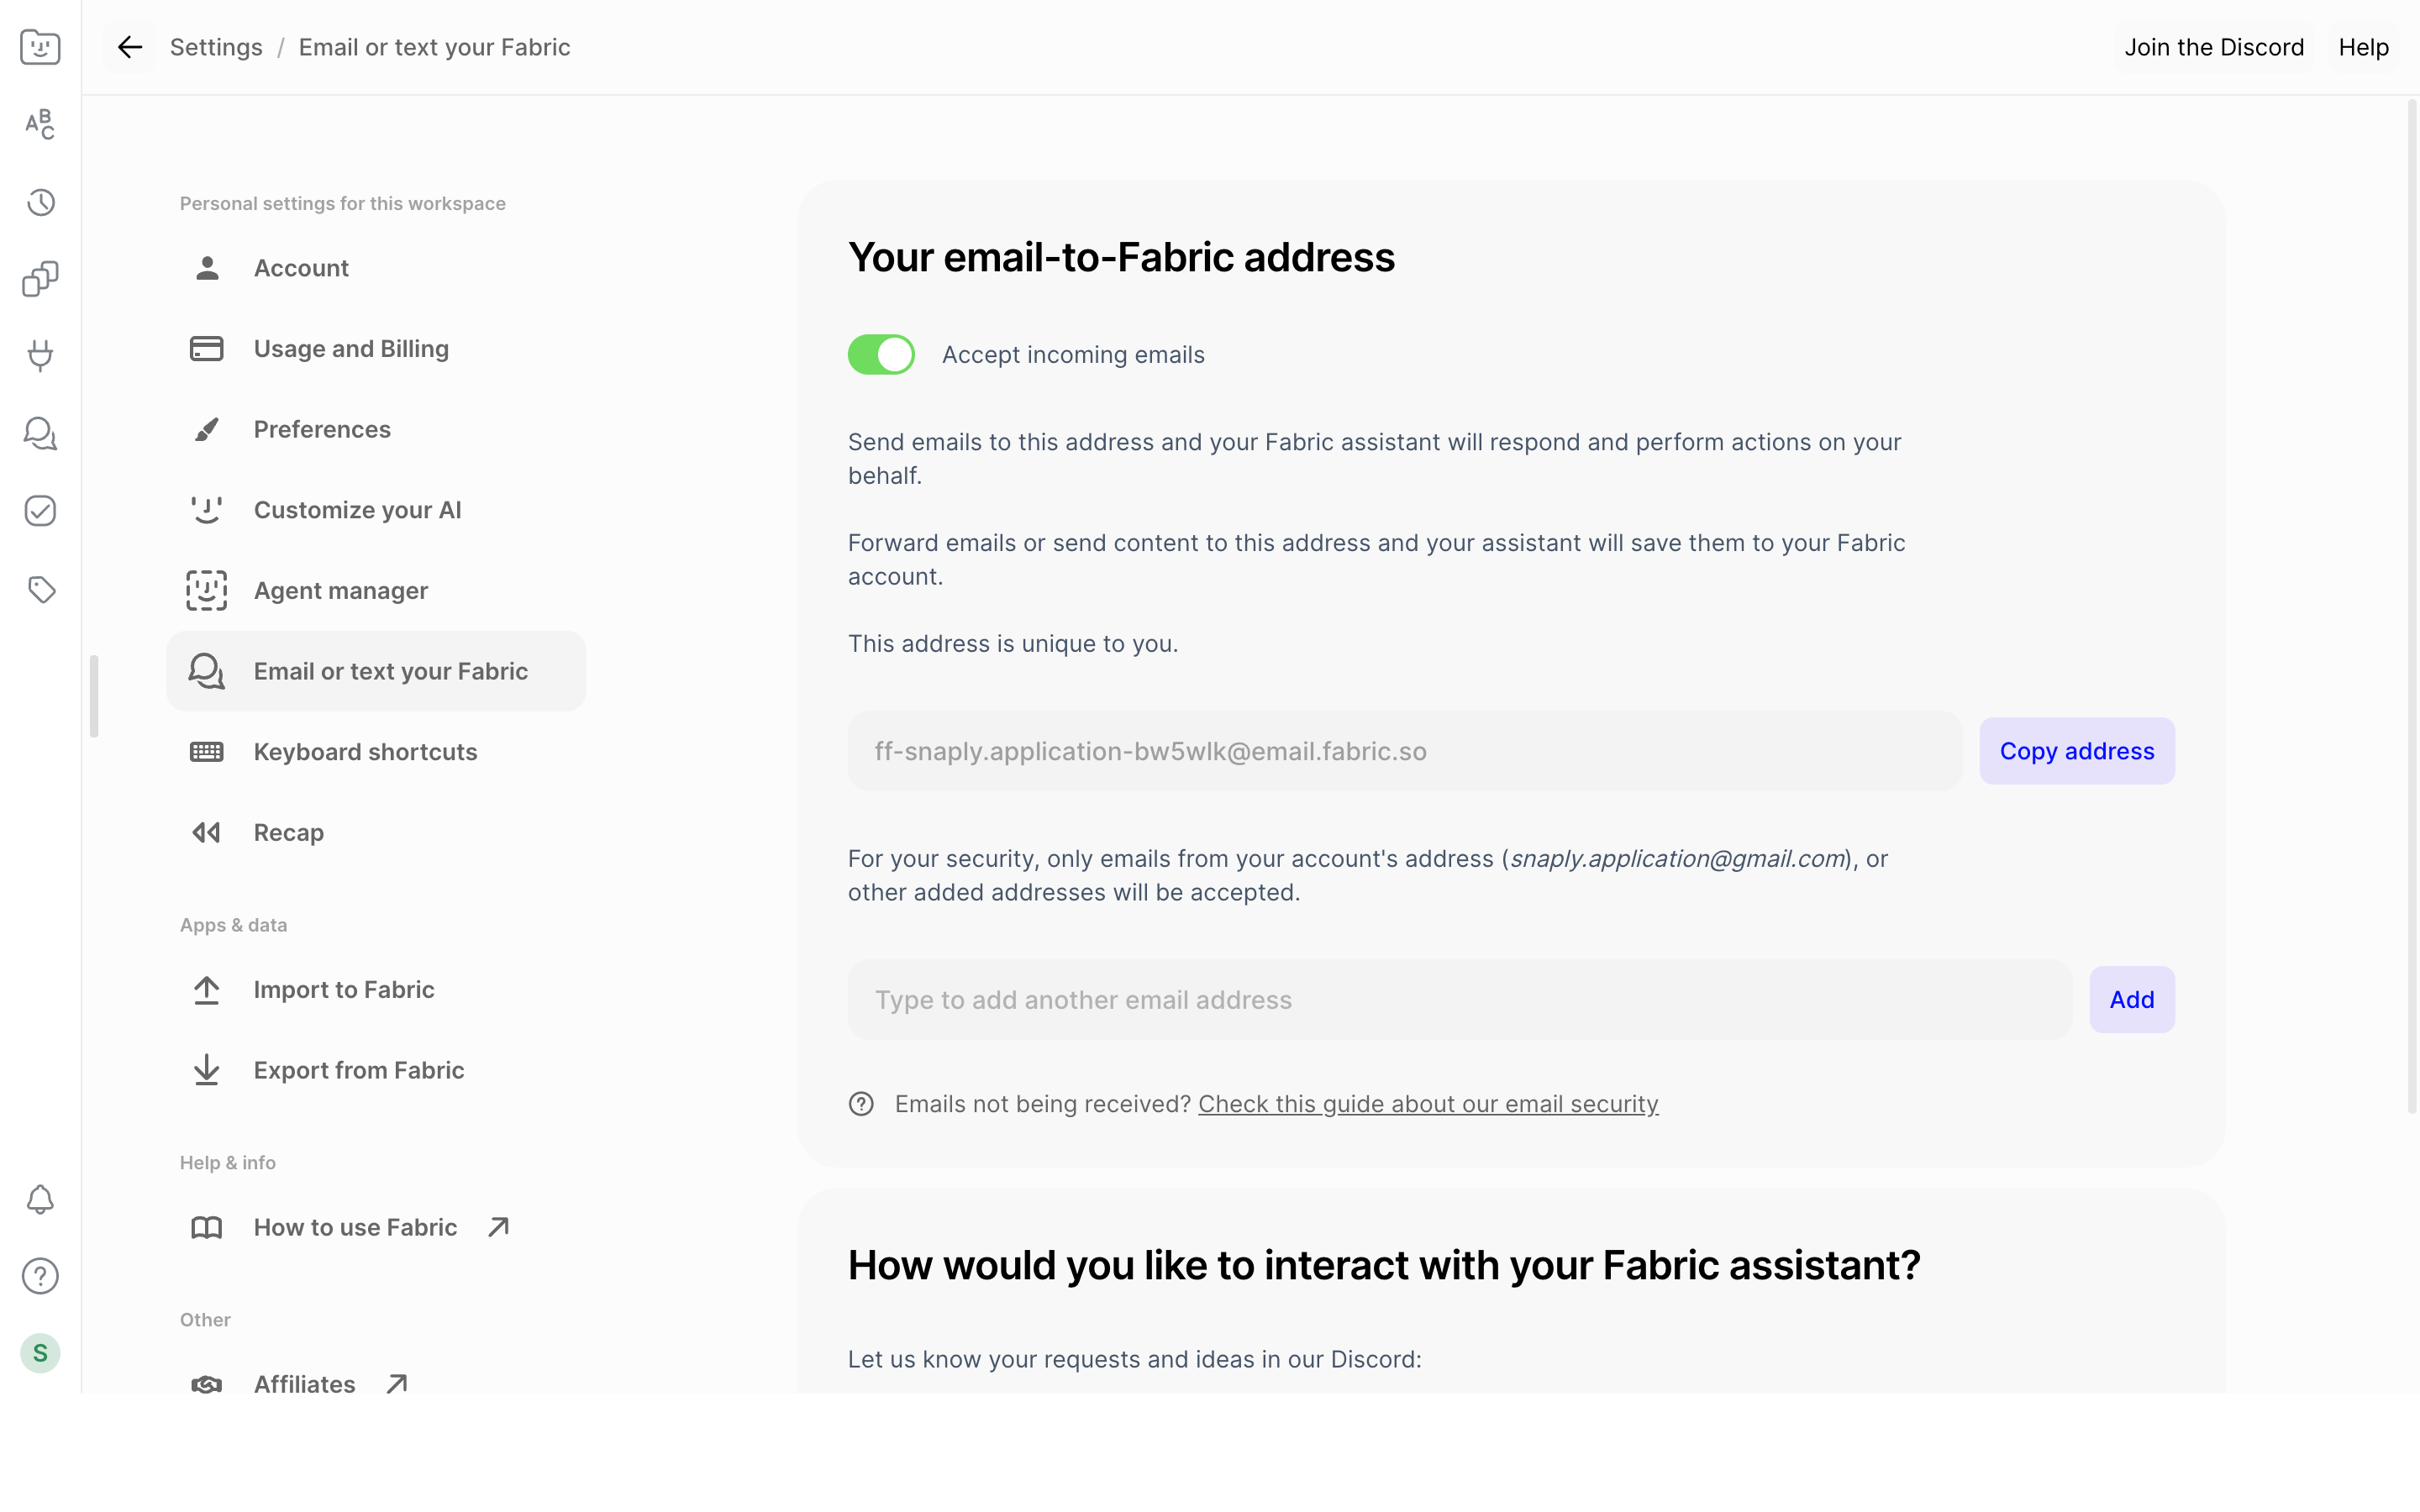Select Email or text your Fabric
Viewport: 2420px width, 1512px height.
pos(376,671)
